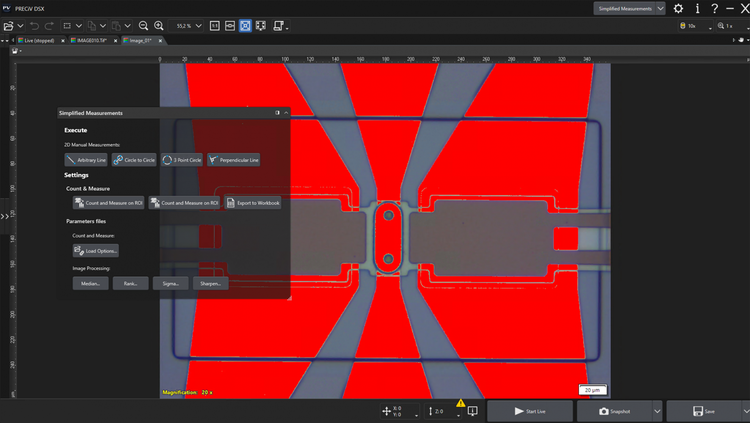Expand the left side panel arrows
This screenshot has height=423, width=750.
tap(5, 216)
